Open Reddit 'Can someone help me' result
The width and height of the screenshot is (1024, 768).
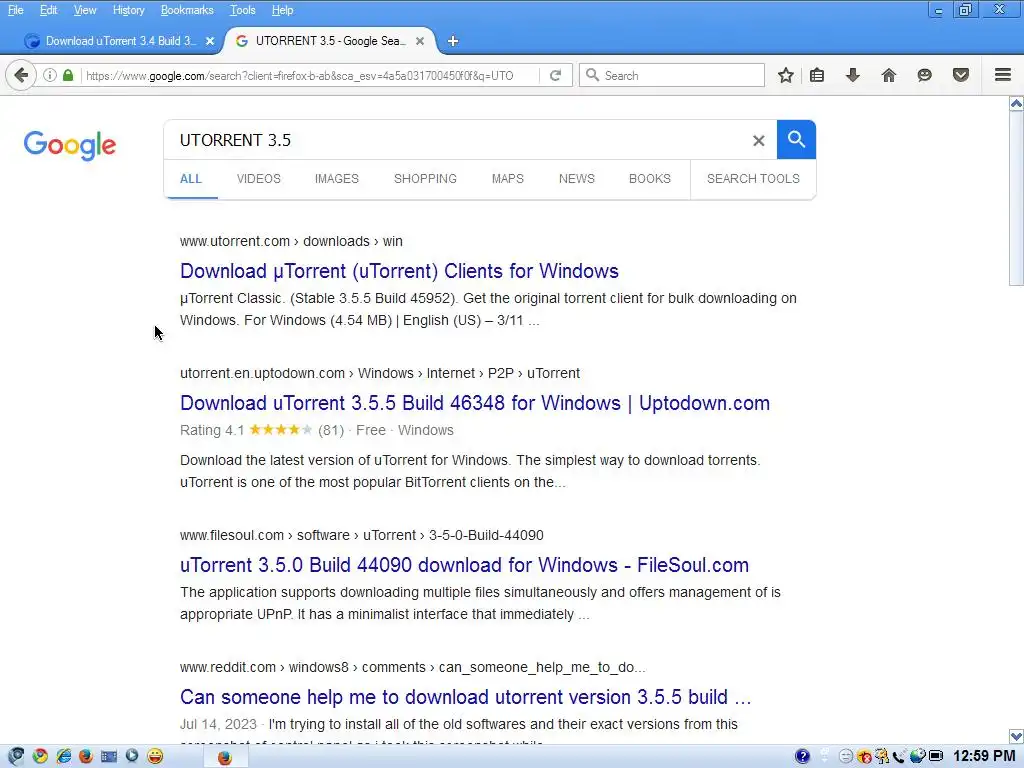[x=466, y=697]
